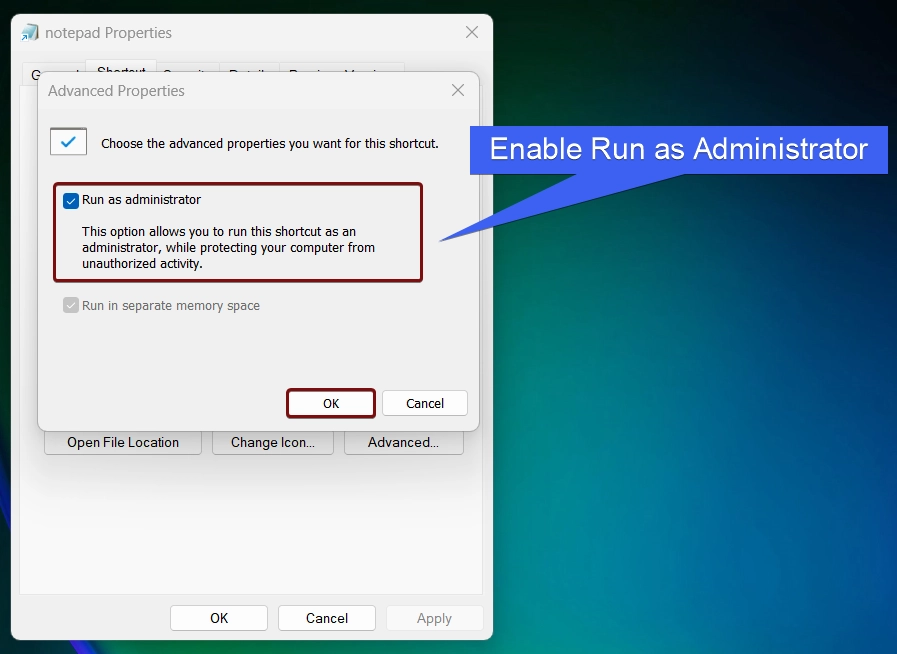The height and width of the screenshot is (654, 897).
Task: Uncheck the Run as administrator checkbox
Action: coord(70,201)
